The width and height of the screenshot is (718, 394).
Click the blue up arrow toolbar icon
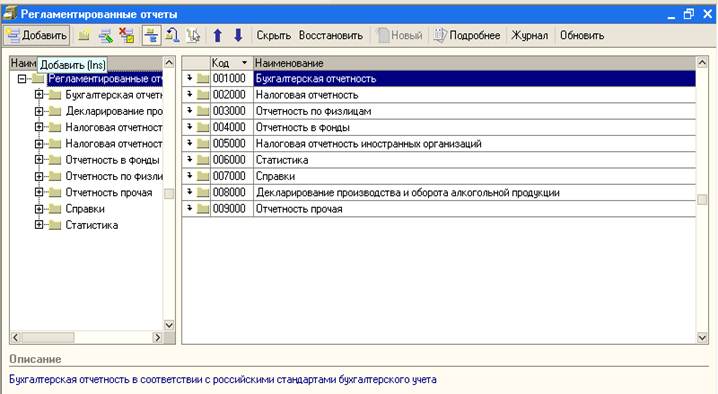tap(218, 35)
